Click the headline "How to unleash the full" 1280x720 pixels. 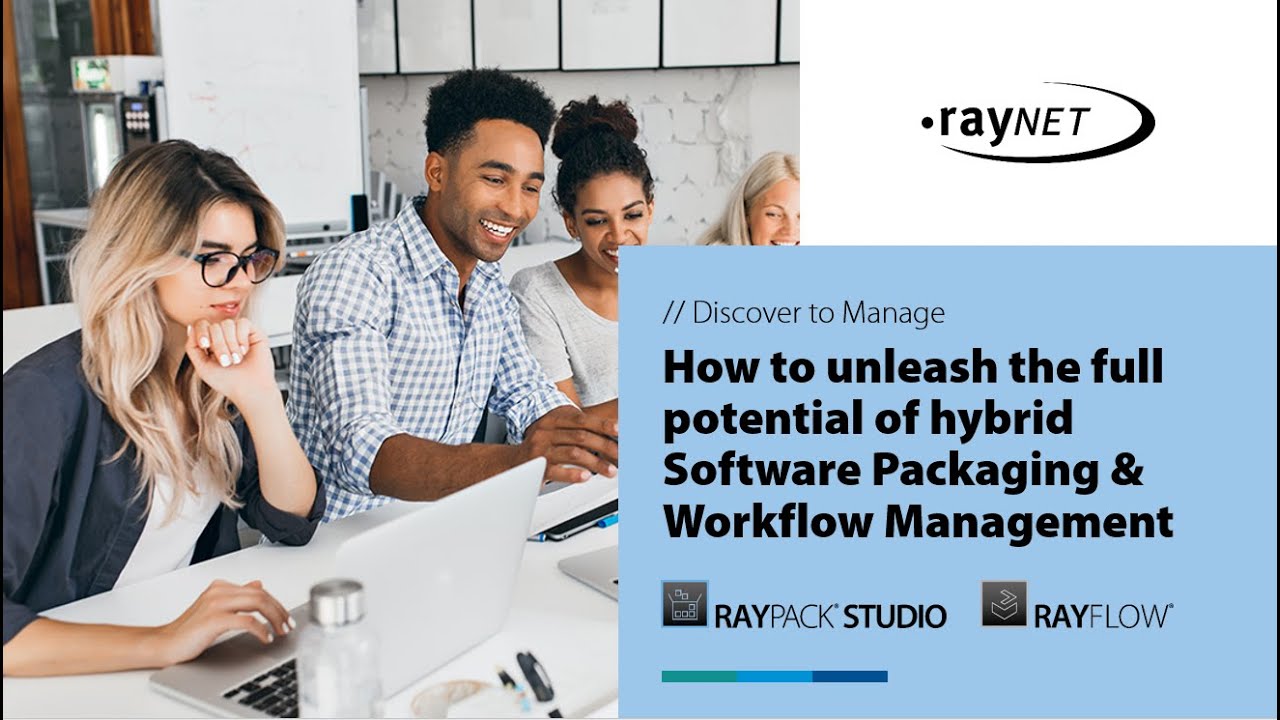coord(913,368)
